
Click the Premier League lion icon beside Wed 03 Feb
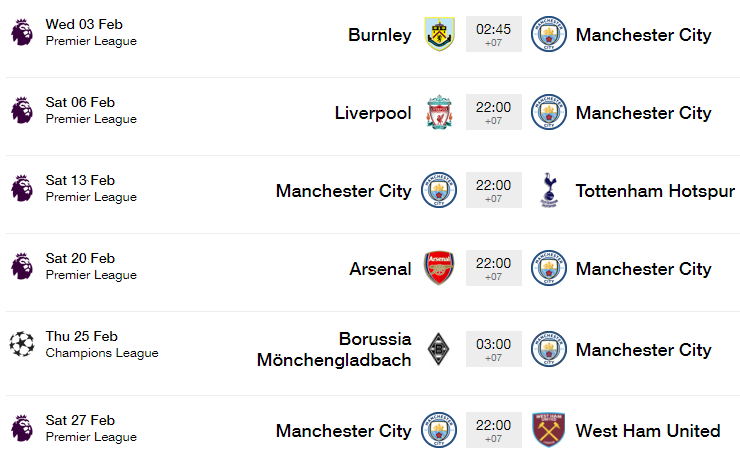pos(22,32)
